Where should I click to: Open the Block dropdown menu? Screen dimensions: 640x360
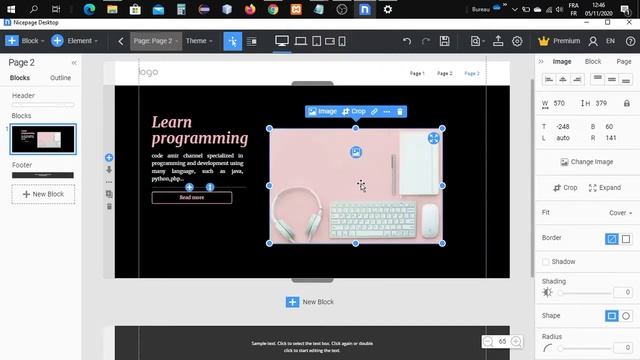click(33, 41)
